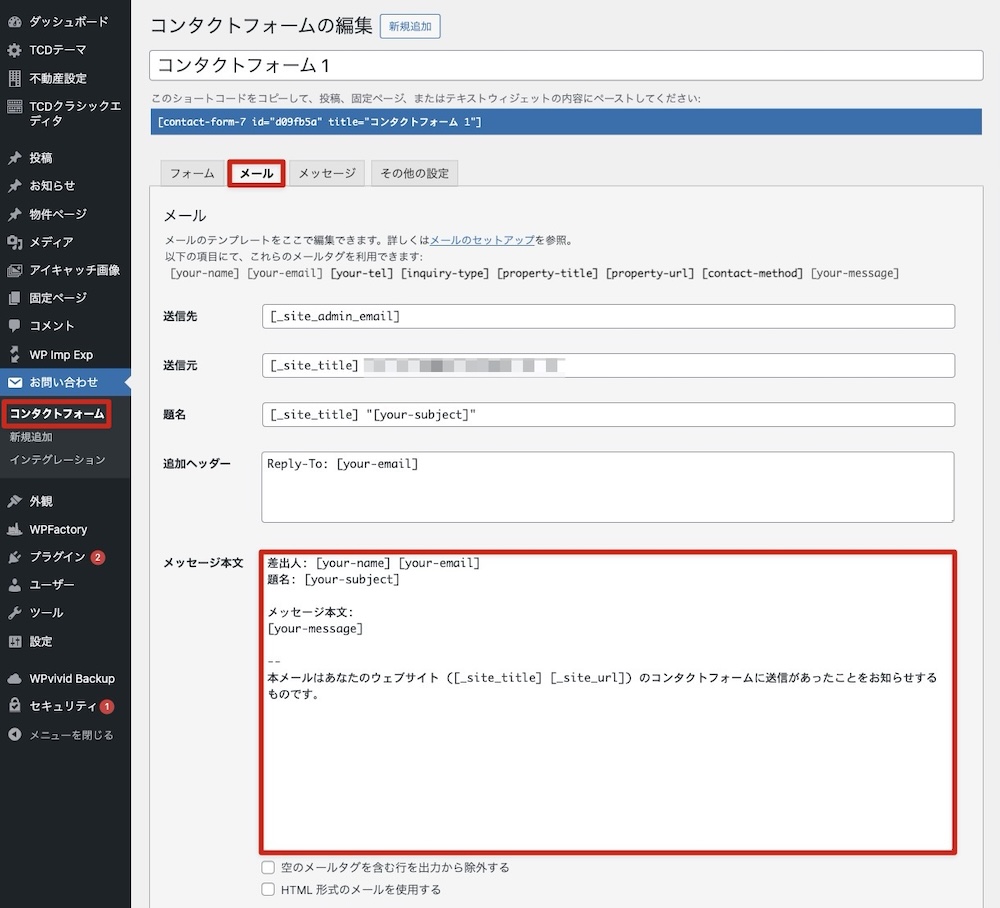
Task: Enable HTML 形式のメールを使用する checkbox
Action: tap(268, 889)
